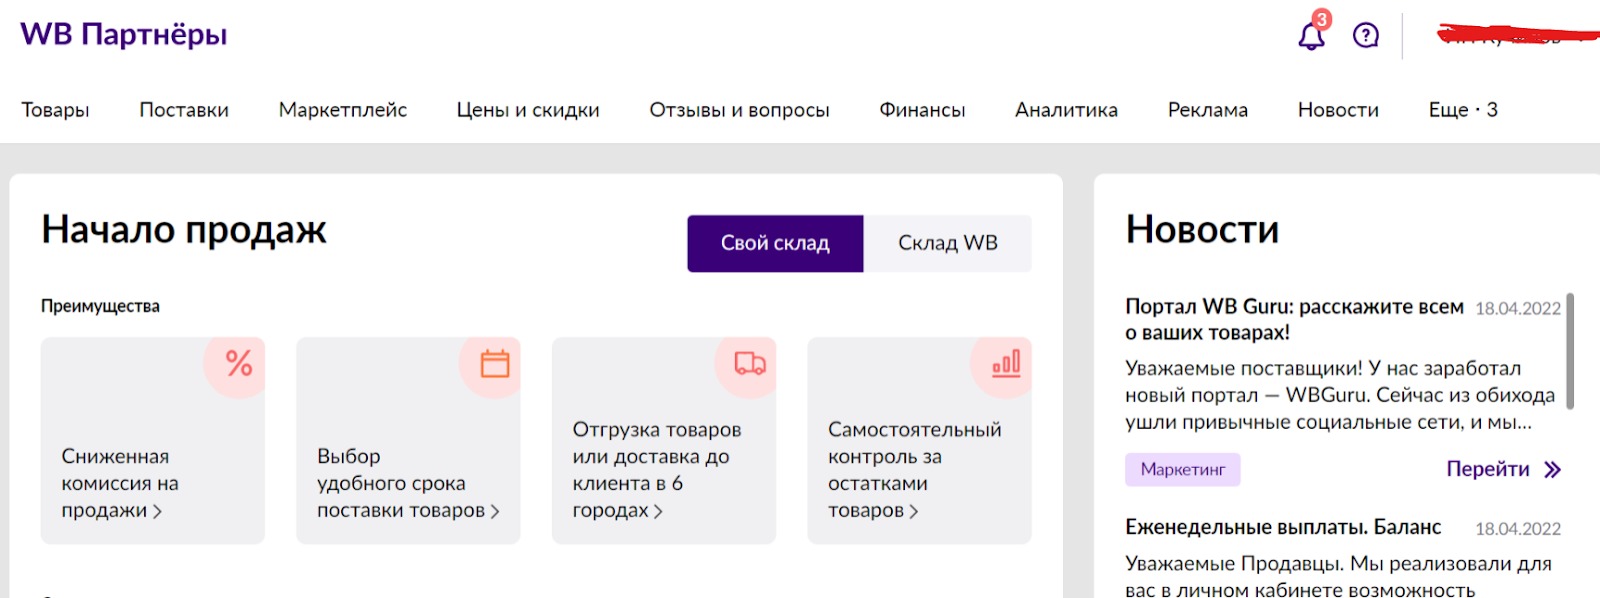This screenshot has height=598, width=1600.
Task: Click the news panel scrollbar
Action: [x=1570, y=350]
